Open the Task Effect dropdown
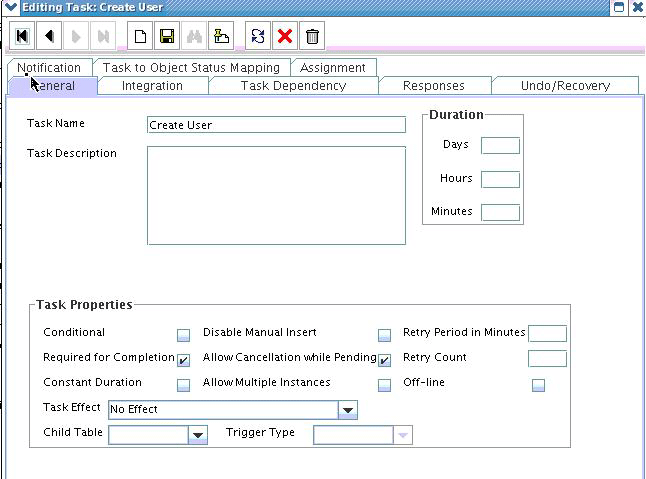This screenshot has width=646, height=479. 348,410
